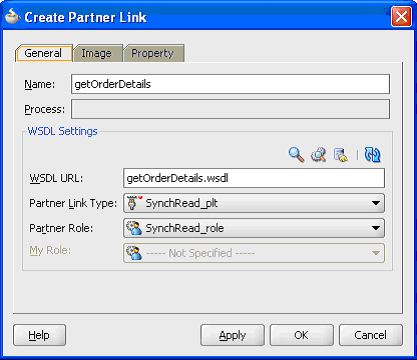Click the Name field with getOrderDetails
The image size is (417, 360).
(x=230, y=84)
